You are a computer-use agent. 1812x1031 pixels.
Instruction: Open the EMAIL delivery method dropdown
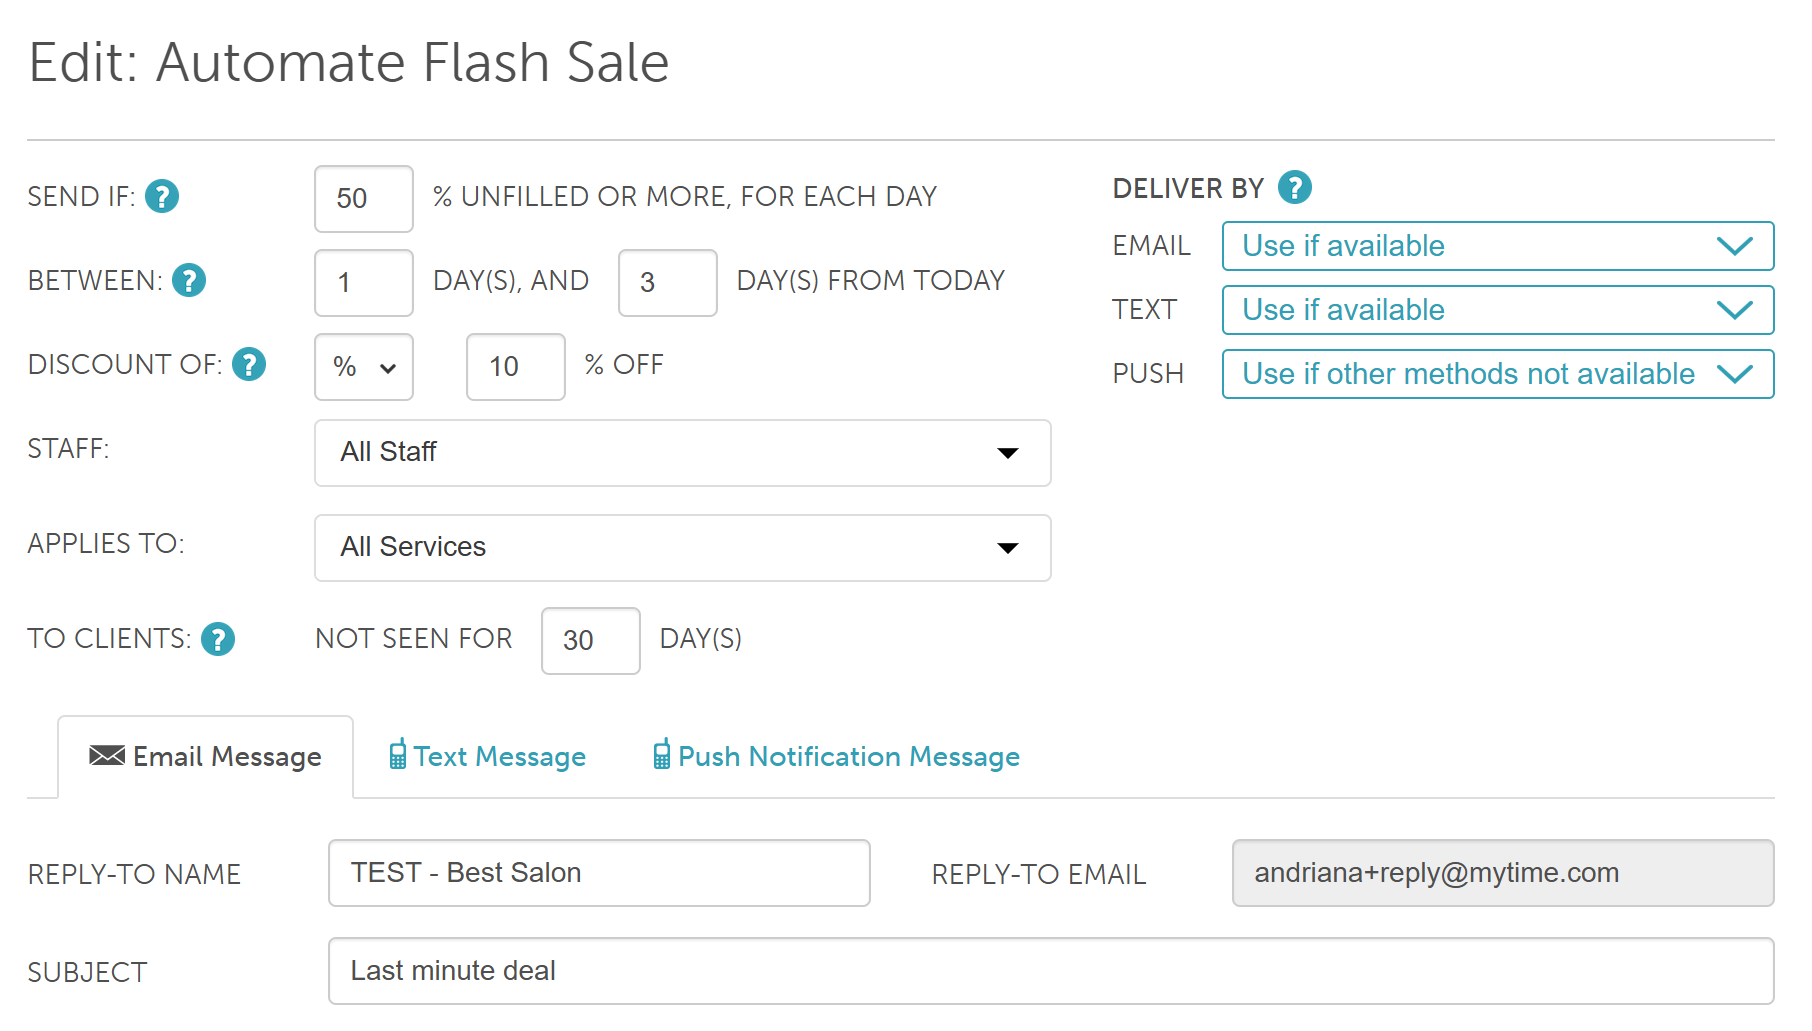point(1497,246)
